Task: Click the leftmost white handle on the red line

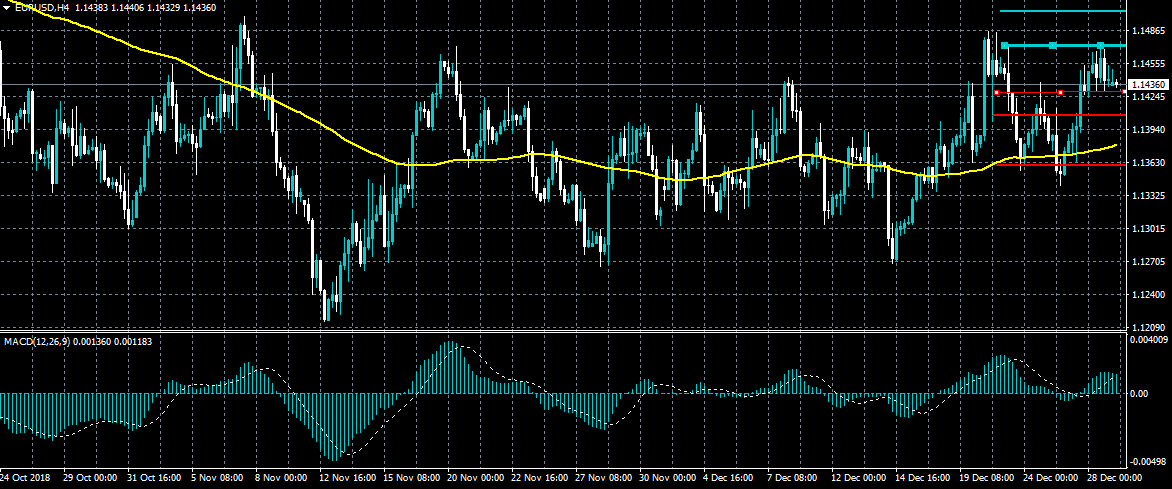Action: [x=996, y=93]
